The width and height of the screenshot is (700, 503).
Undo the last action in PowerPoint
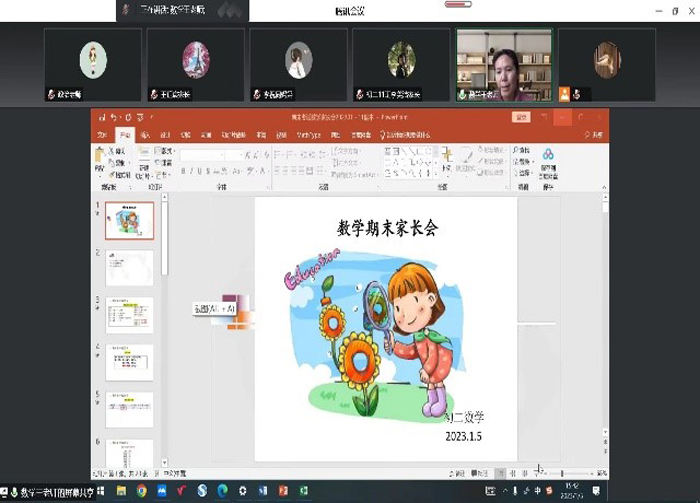pyautogui.click(x=114, y=117)
